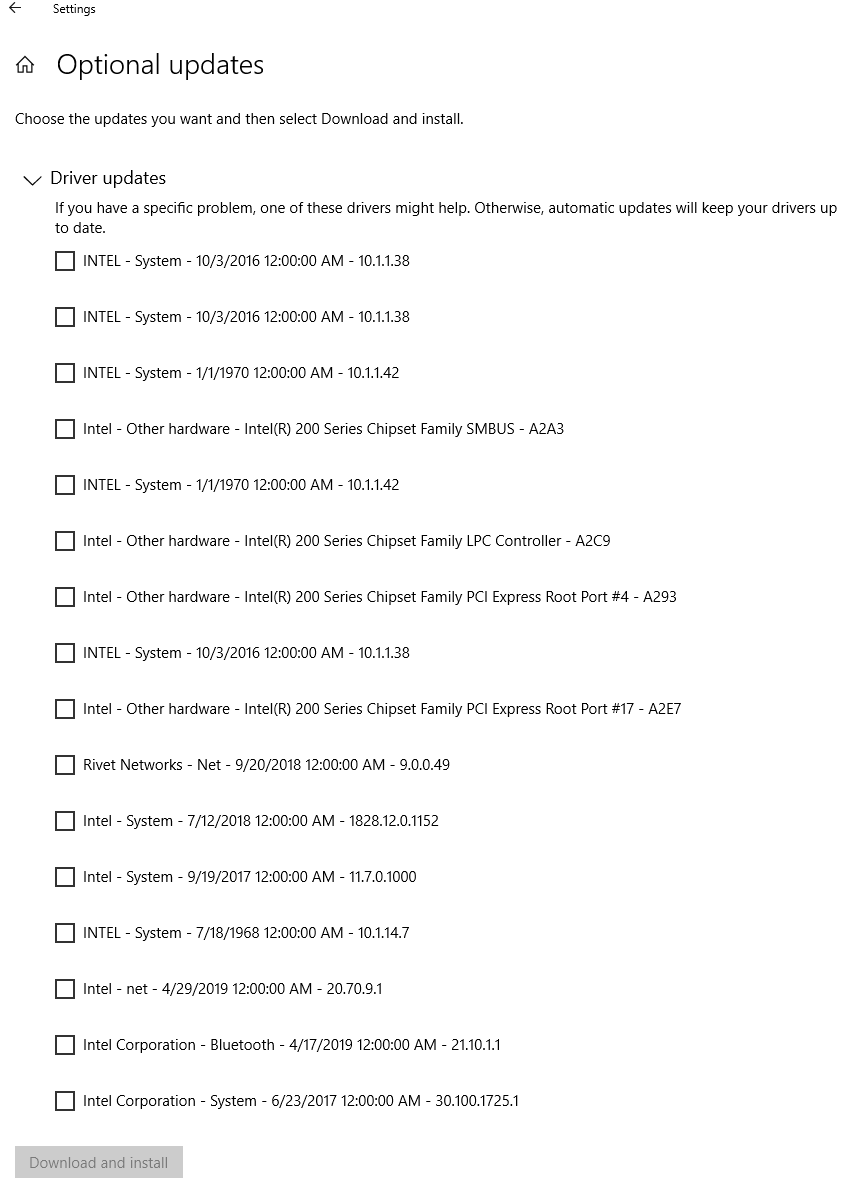Select the Intel net 20.70.9.1 checkbox

[65, 989]
